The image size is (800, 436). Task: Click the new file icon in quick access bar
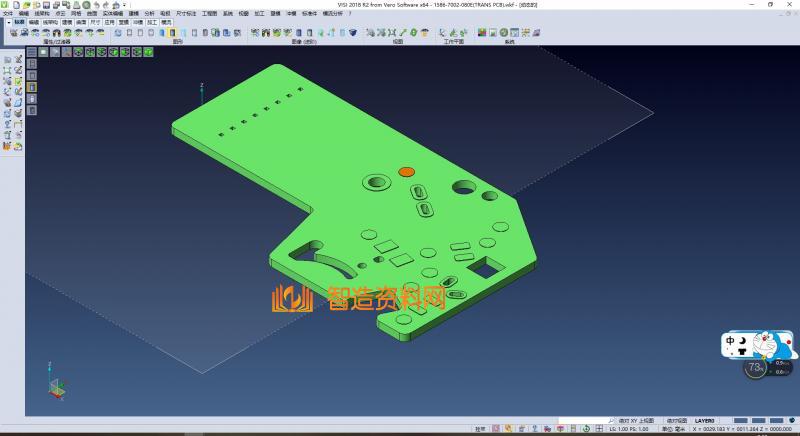point(15,4)
